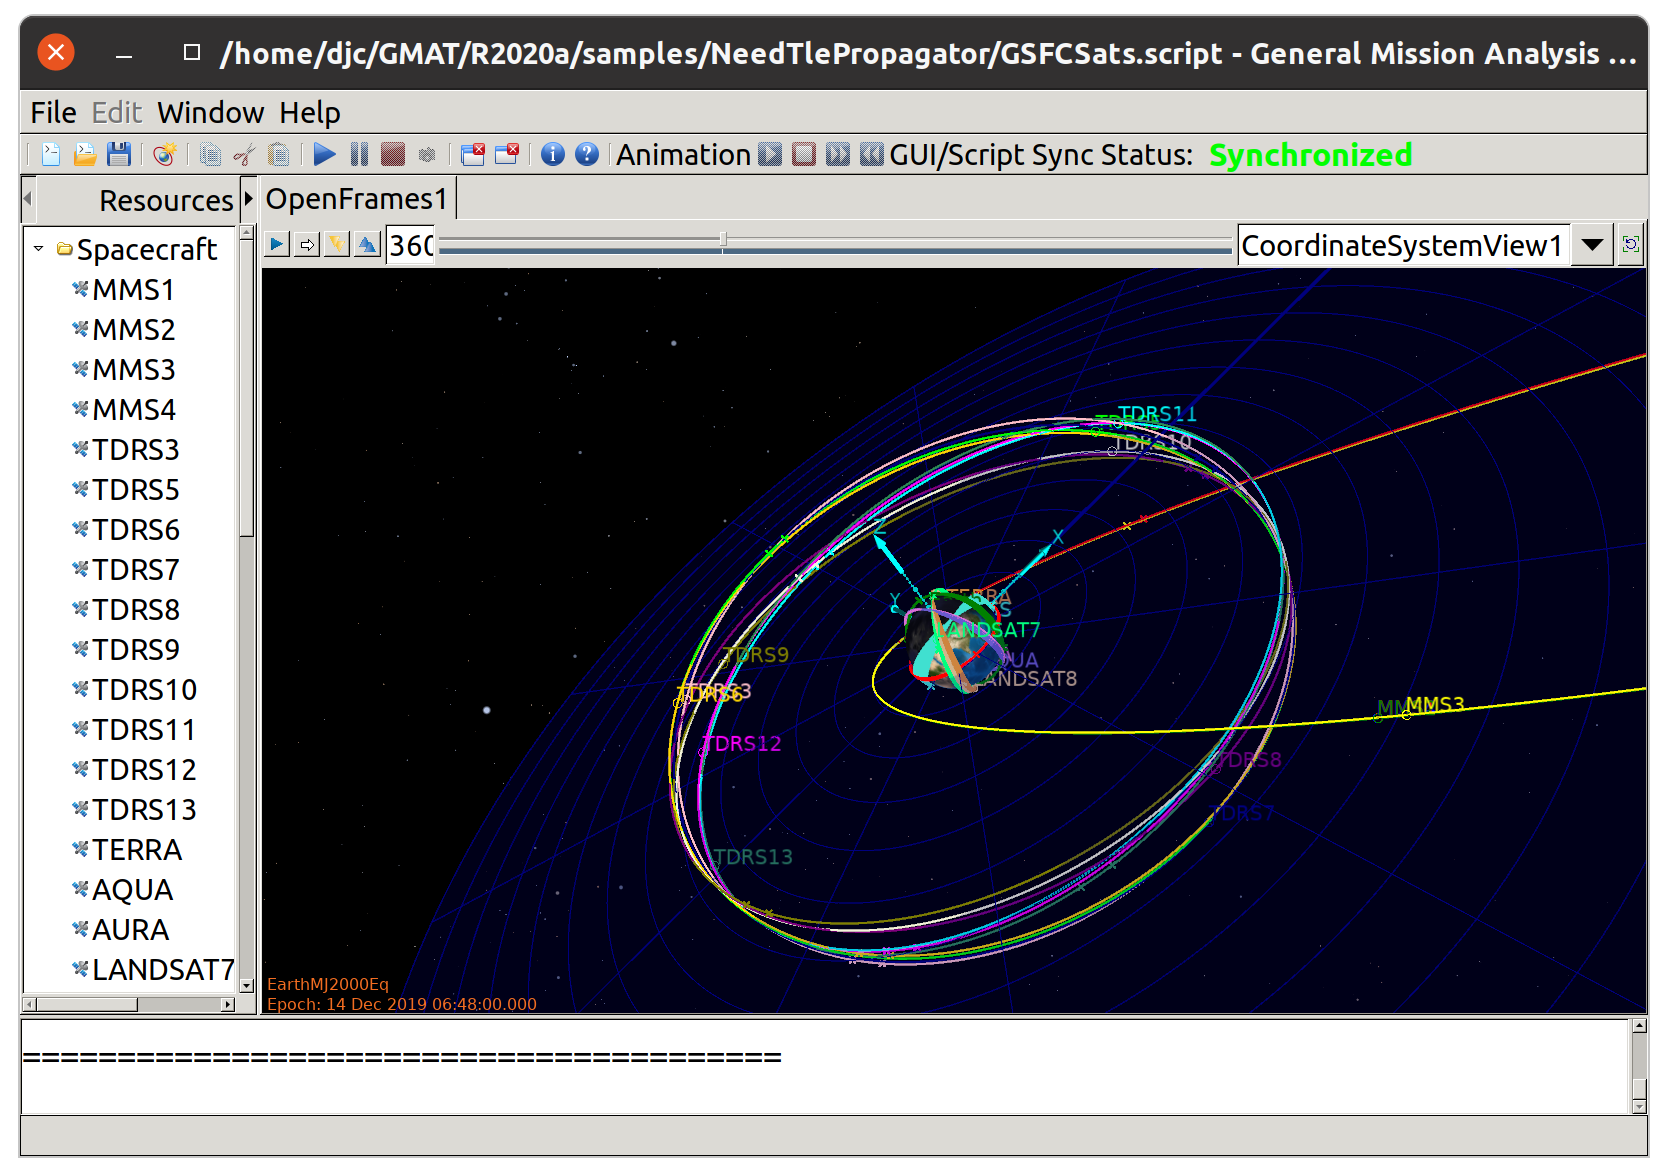Click the Cut scissors icon
This screenshot has width=1668, height=1176.
pyautogui.click(x=244, y=155)
